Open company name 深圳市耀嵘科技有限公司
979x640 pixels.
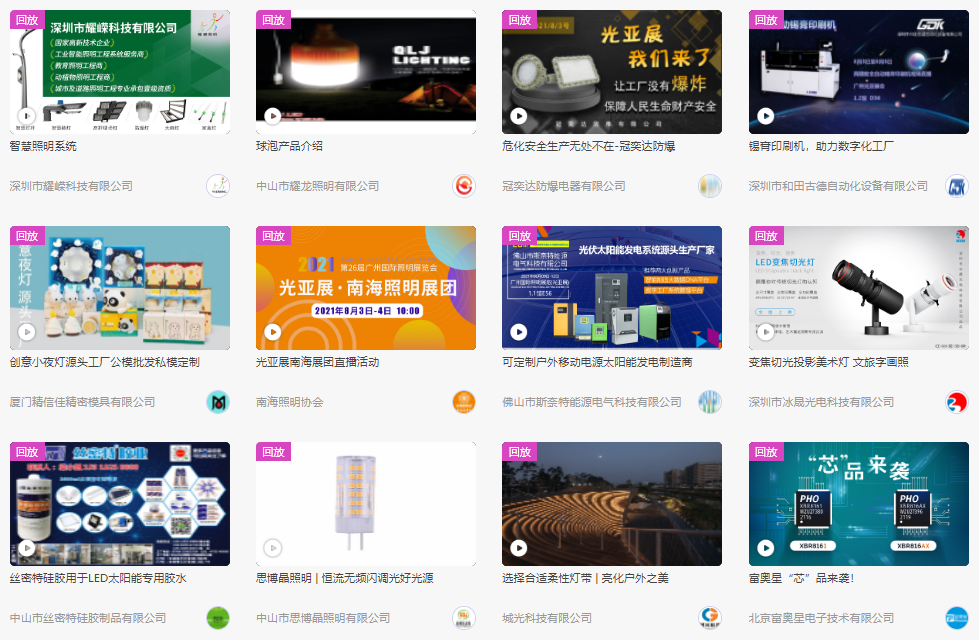click(x=71, y=186)
